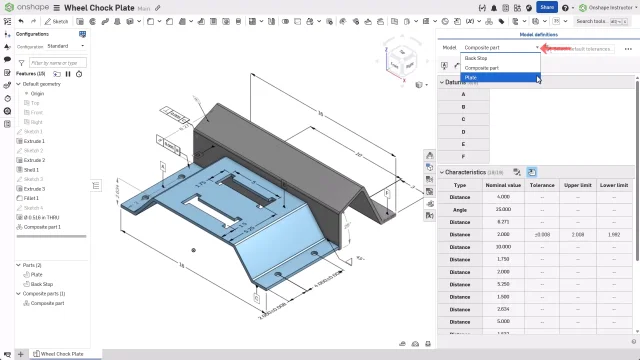The image size is (640, 360).
Task: Select datum D row
Action: tap(463, 132)
